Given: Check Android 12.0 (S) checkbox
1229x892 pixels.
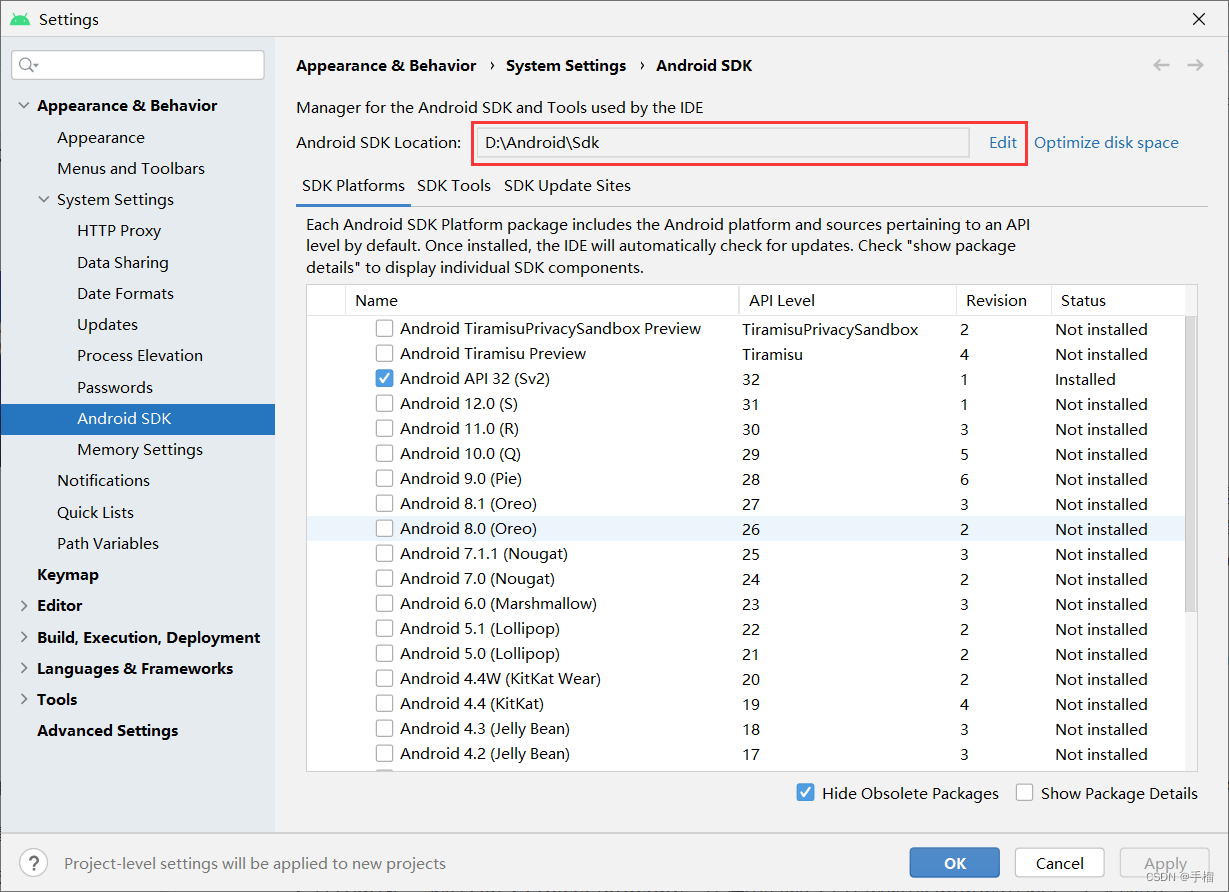Looking at the screenshot, I should (x=384, y=403).
